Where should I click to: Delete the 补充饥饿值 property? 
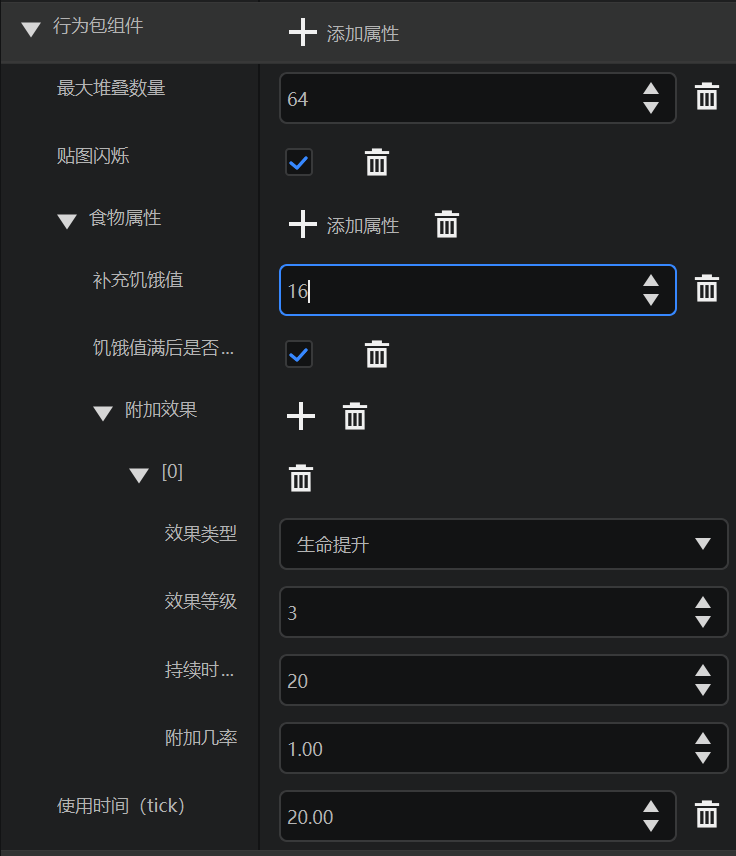707,288
